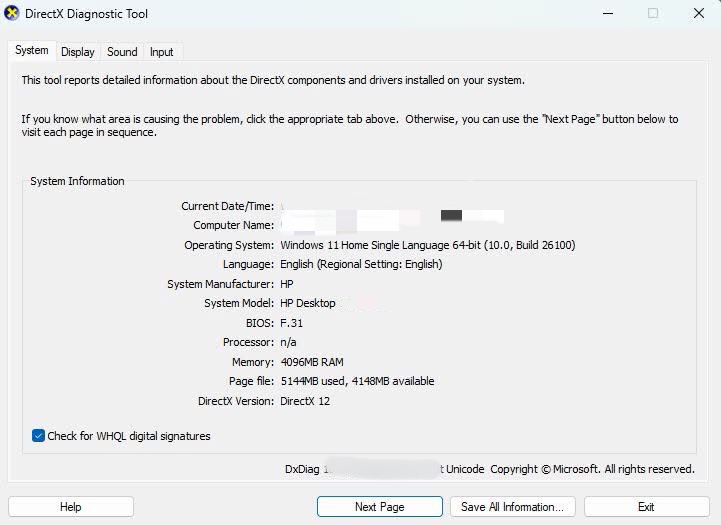
Task: Click the 'DirectX Diagnostic Tool' window title
Action: click(86, 14)
